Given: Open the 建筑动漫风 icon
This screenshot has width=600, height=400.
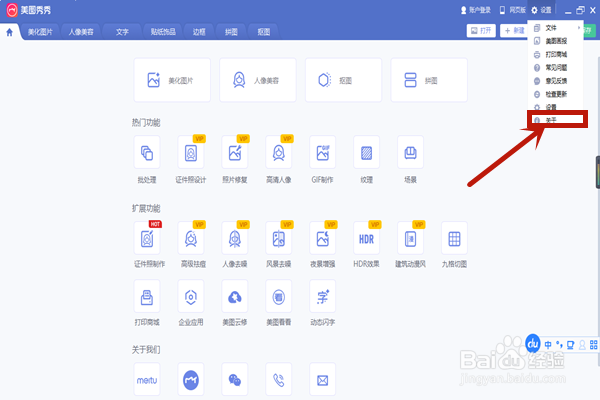Looking at the screenshot, I should [411, 238].
